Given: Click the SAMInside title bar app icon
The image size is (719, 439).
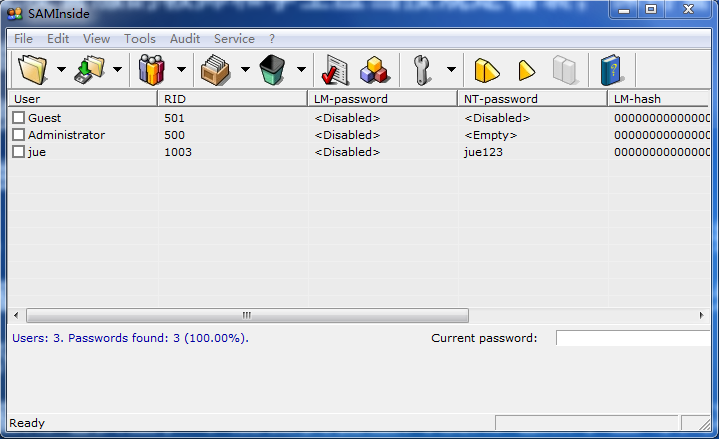Looking at the screenshot, I should [x=15, y=14].
